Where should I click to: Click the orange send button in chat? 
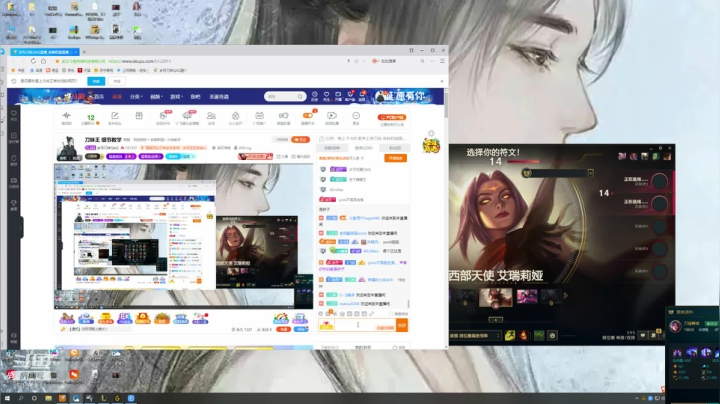pos(402,325)
